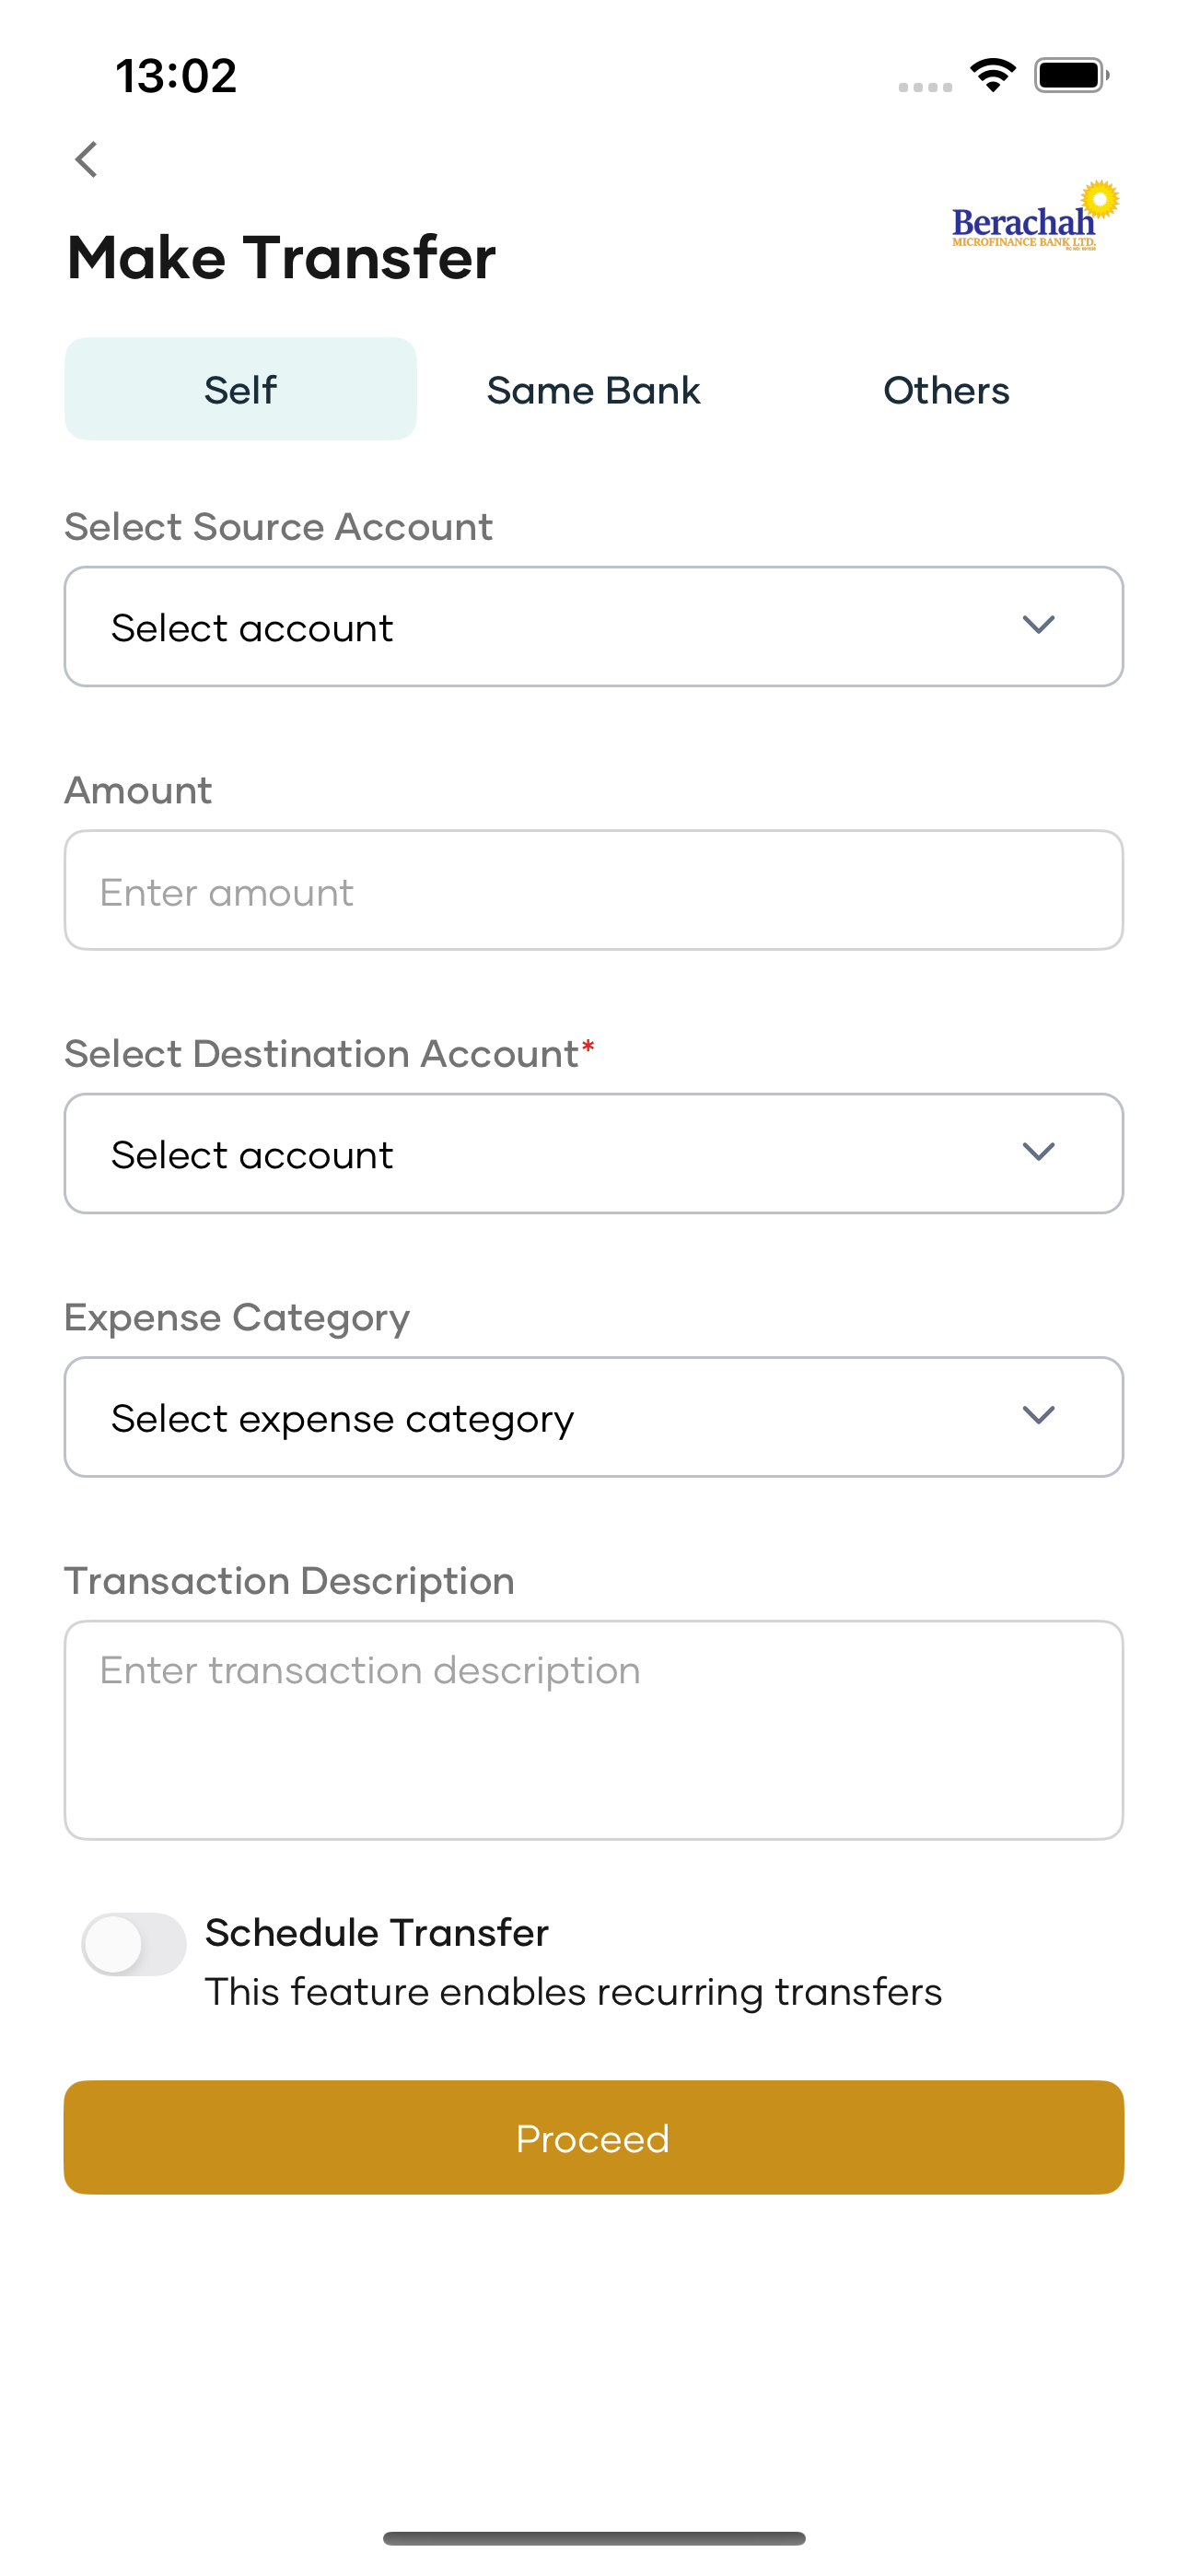Tap the Proceed button
The image size is (1188, 2576).
[x=594, y=2138]
